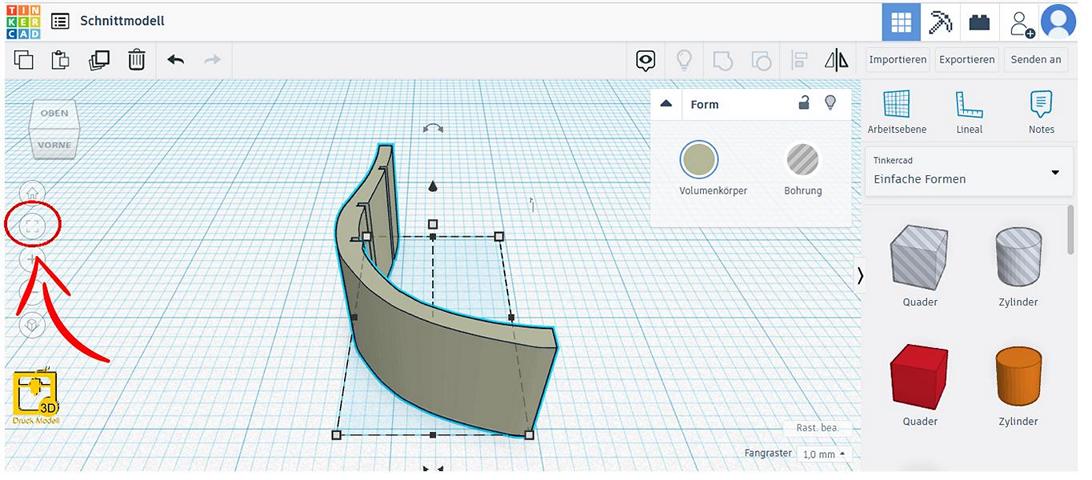Select the Lineal ruler tool
1092x480 pixels.
click(968, 111)
